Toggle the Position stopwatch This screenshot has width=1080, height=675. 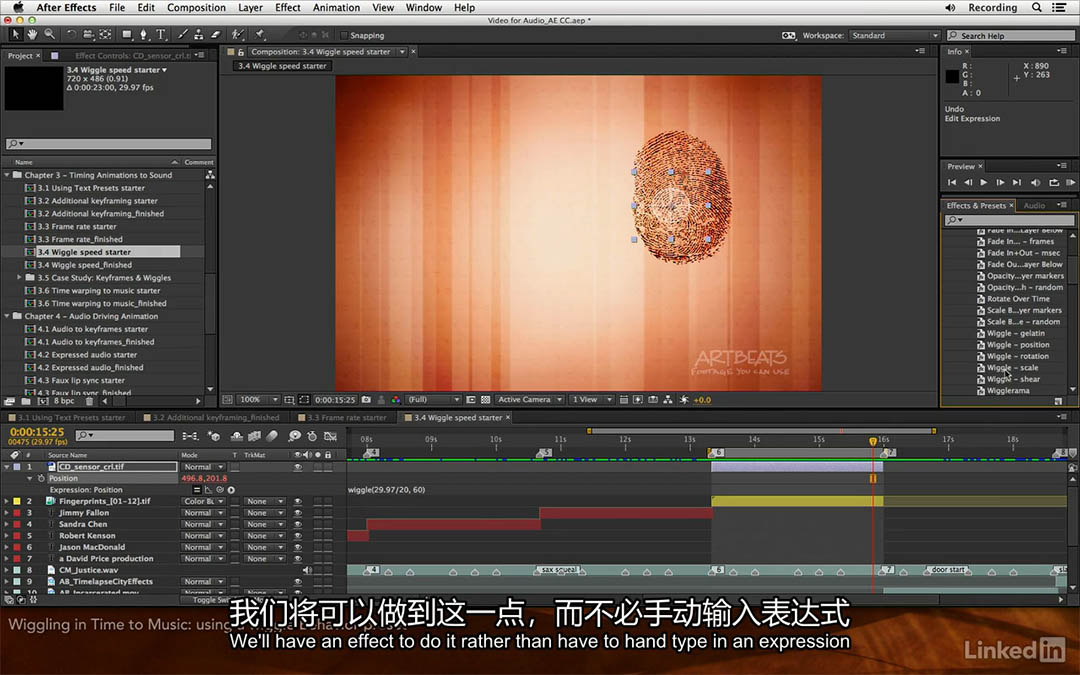click(41, 478)
